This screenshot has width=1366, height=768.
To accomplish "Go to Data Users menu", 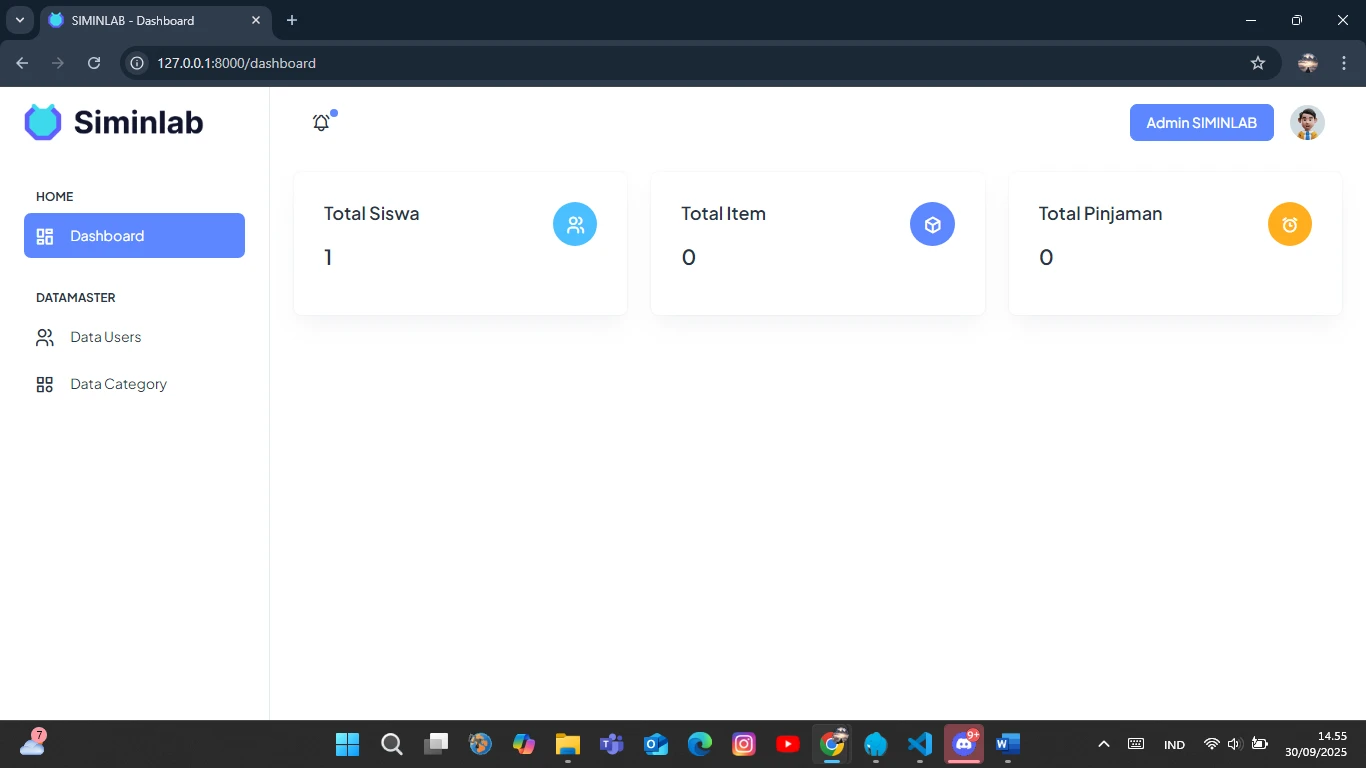I will [105, 337].
